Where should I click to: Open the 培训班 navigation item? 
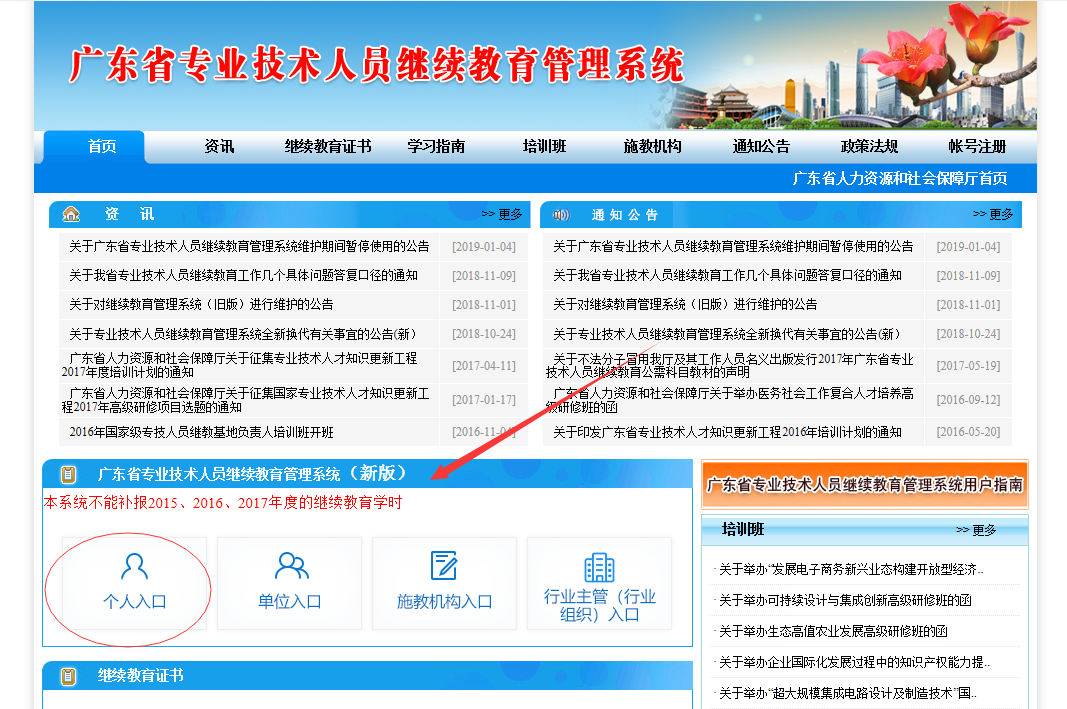click(x=544, y=146)
